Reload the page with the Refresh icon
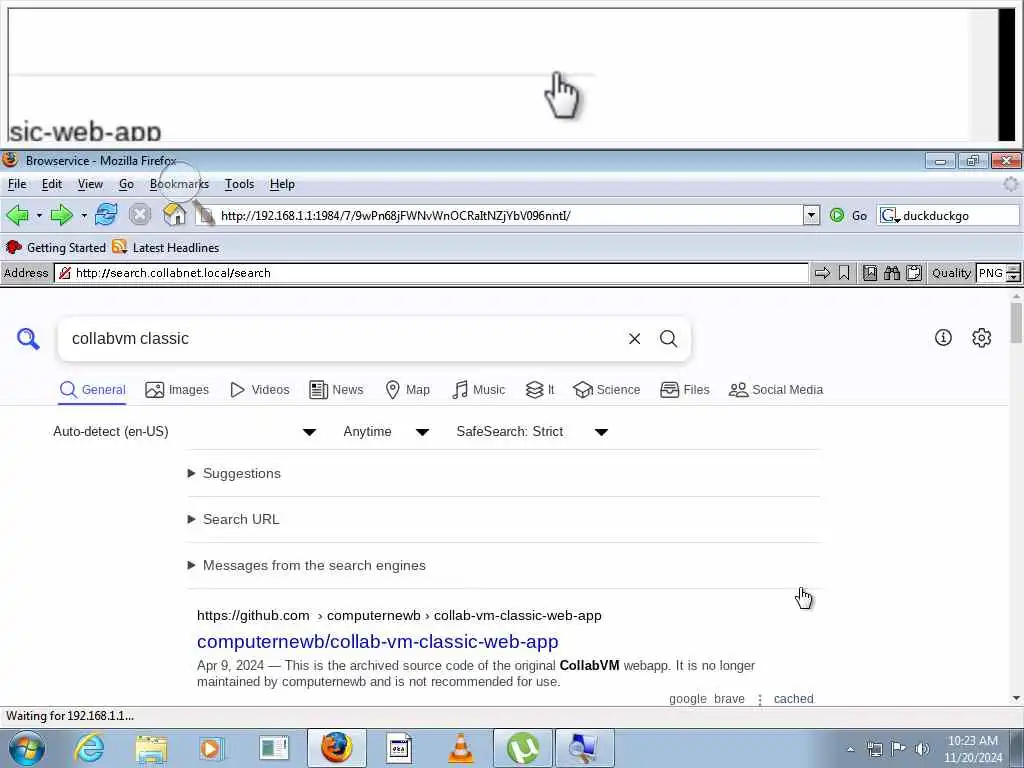This screenshot has width=1024, height=768. coord(106,215)
